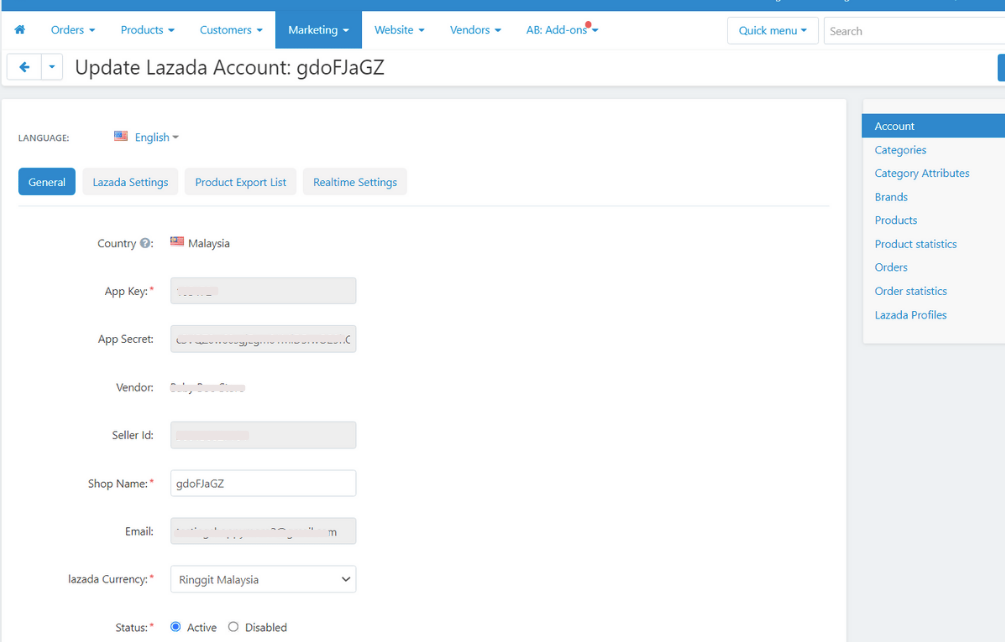The width and height of the screenshot is (1005, 642).
Task: Switch to Realtime Settings tab
Action: pyautogui.click(x=355, y=182)
